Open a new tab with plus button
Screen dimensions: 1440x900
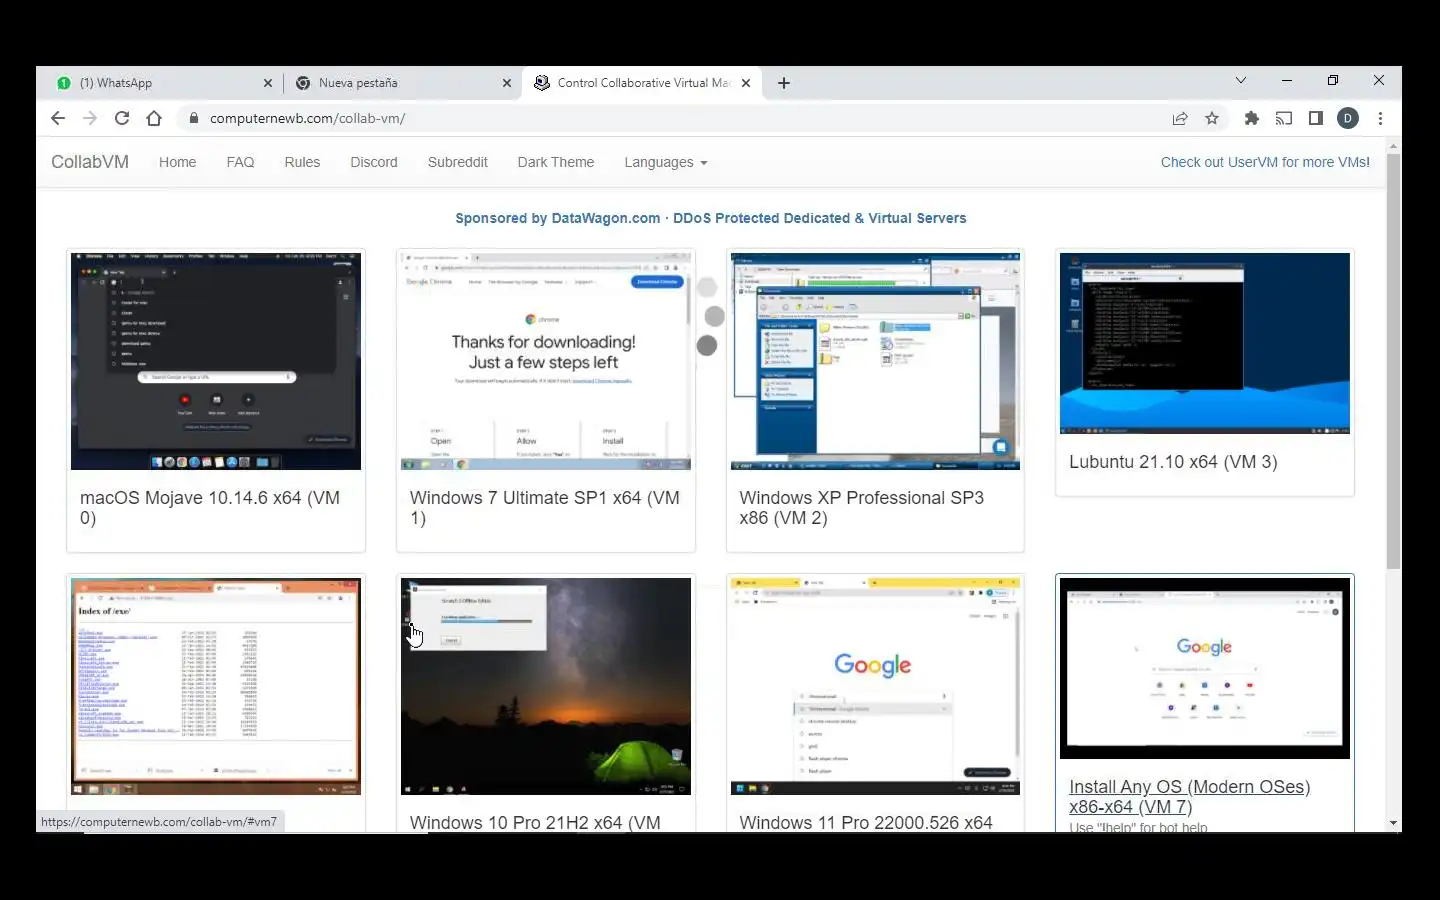784,83
